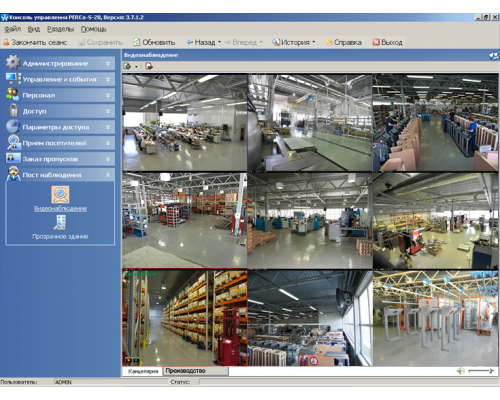Click the PERCo app title icon
Screen dimensions: 500x400
(x=4, y=18)
